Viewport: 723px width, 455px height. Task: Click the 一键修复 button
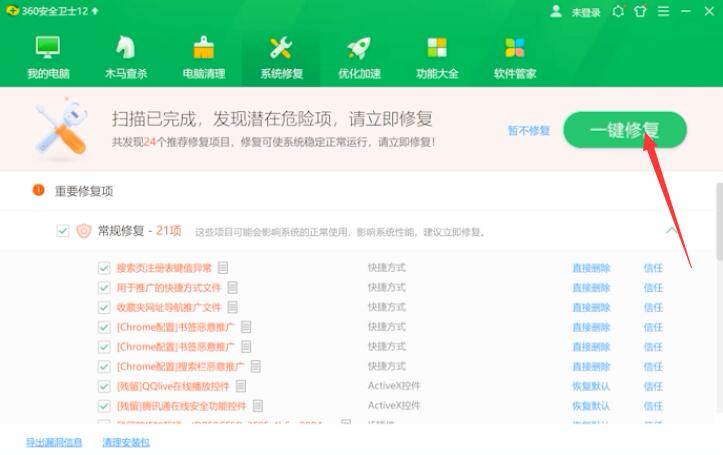[x=625, y=130]
